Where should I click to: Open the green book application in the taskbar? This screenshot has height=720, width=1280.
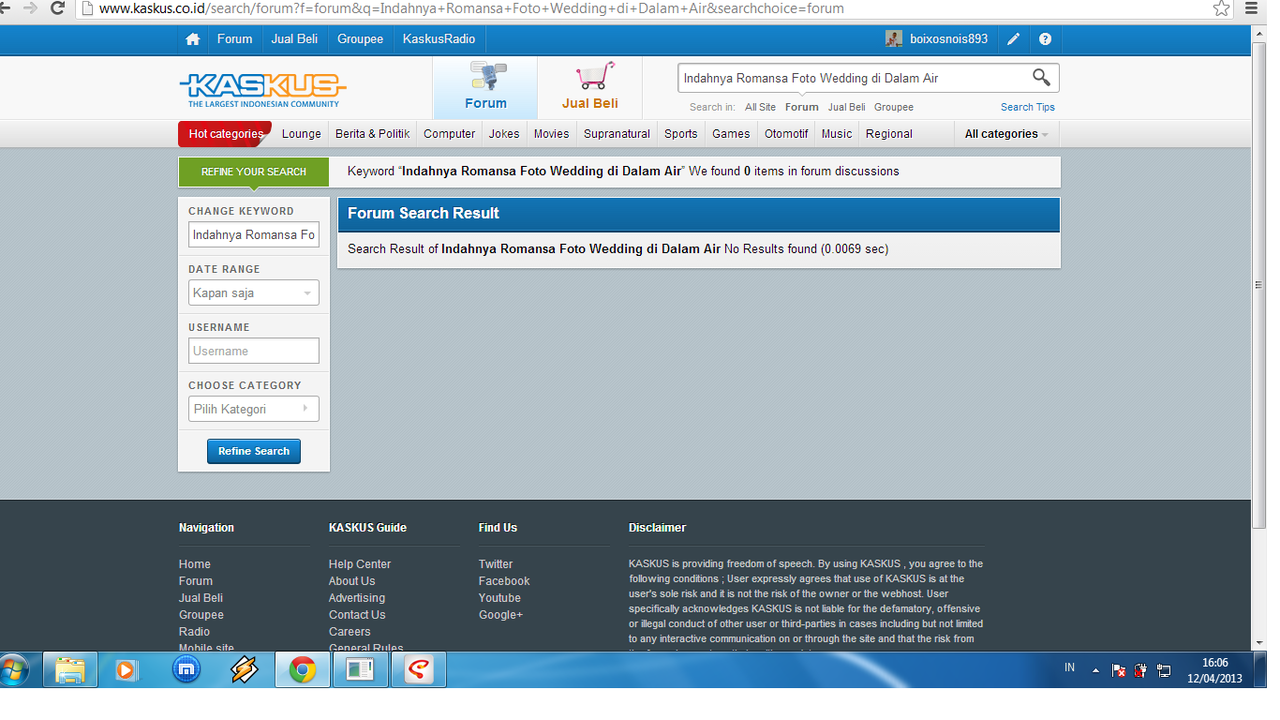[360, 670]
